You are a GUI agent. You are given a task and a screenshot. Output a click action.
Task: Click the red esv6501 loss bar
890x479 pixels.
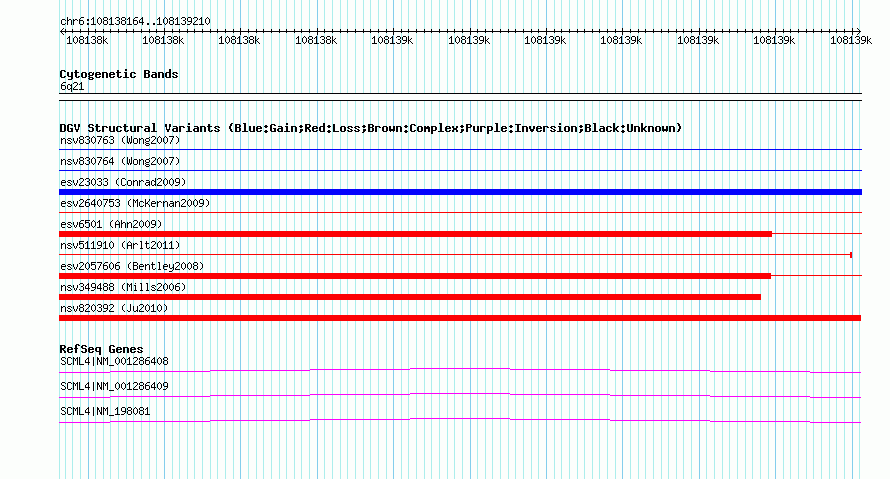415,234
